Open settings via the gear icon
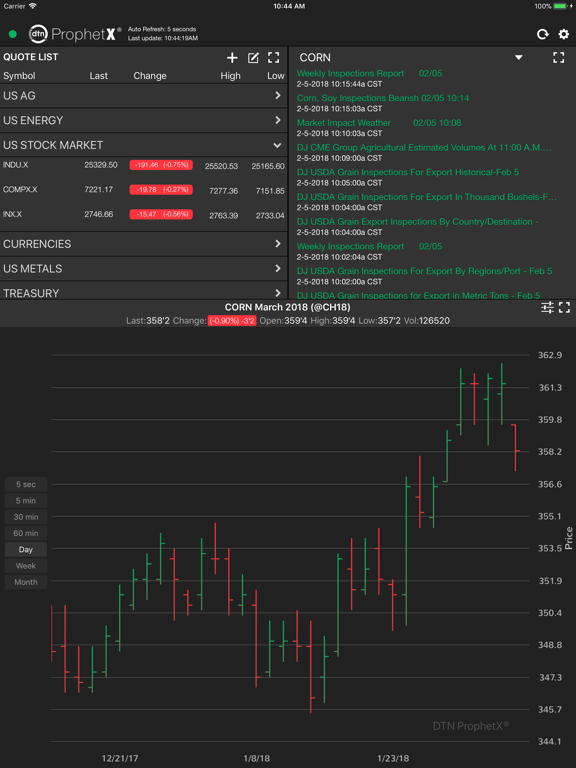 pos(564,34)
